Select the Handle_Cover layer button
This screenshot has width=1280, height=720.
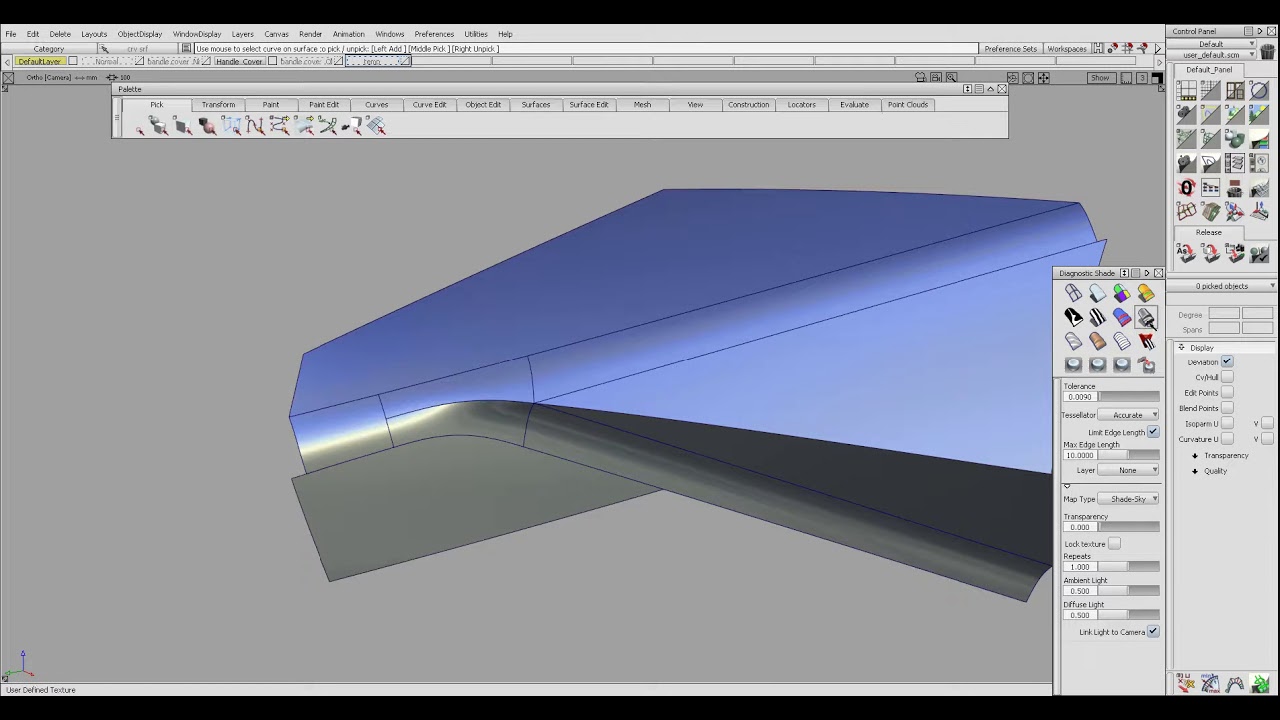pyautogui.click(x=239, y=62)
